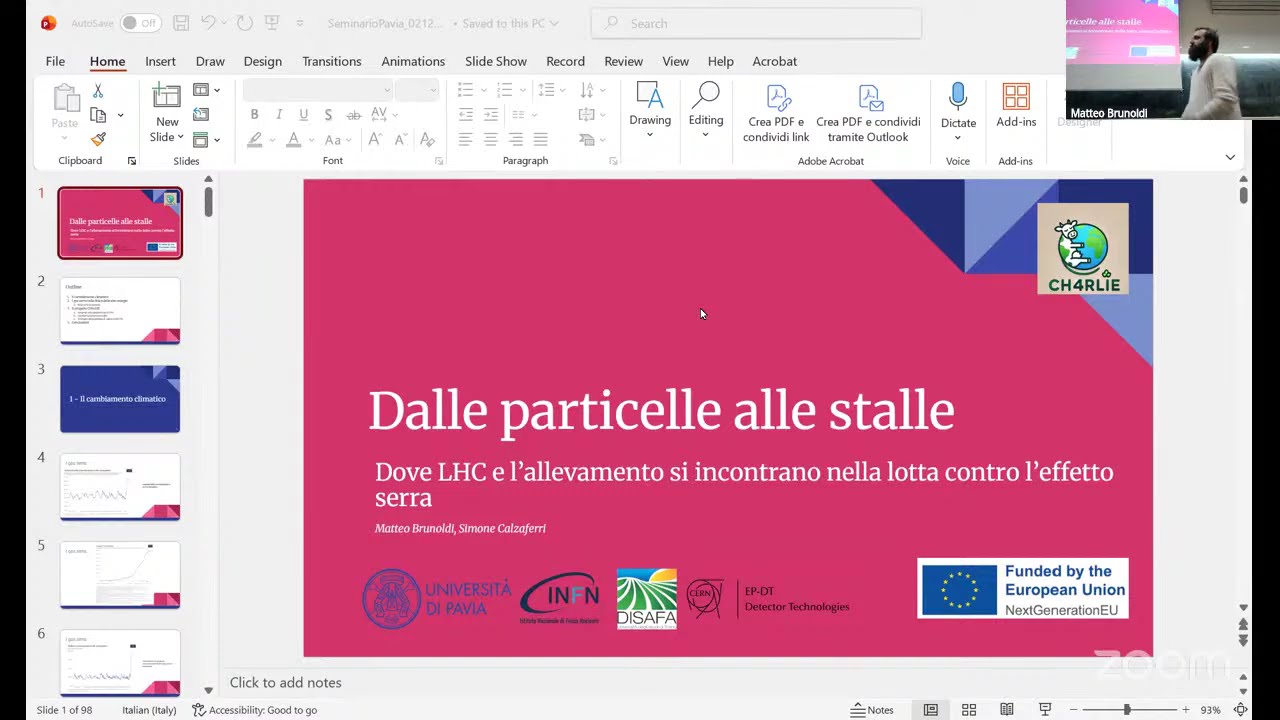Screen dimensions: 1280x720
Task: Apply Strikethrough formatting
Action: pyautogui.click(x=353, y=115)
